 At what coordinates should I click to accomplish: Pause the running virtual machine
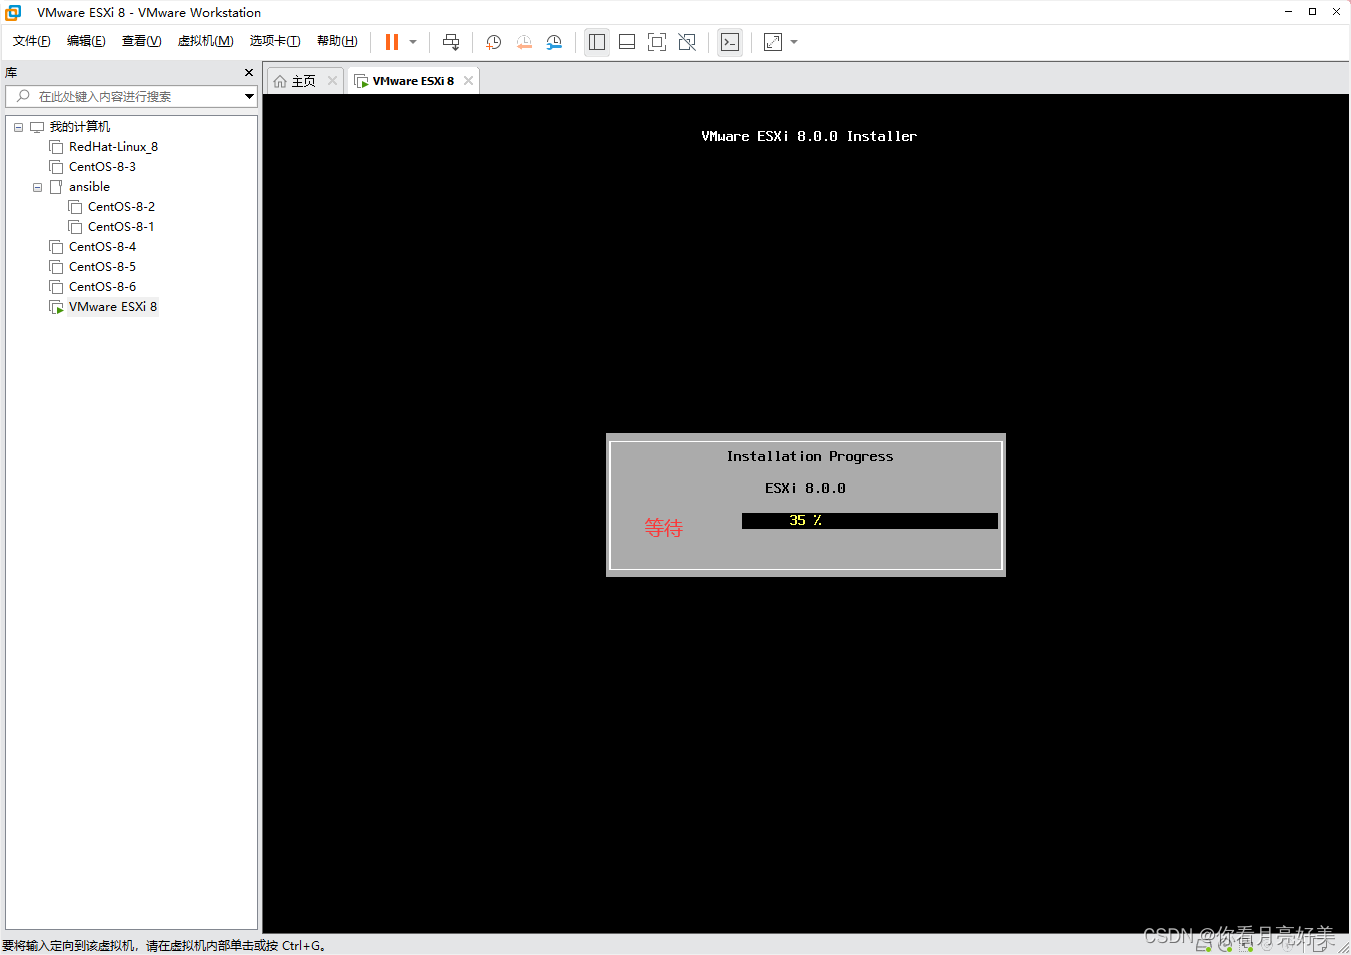392,42
